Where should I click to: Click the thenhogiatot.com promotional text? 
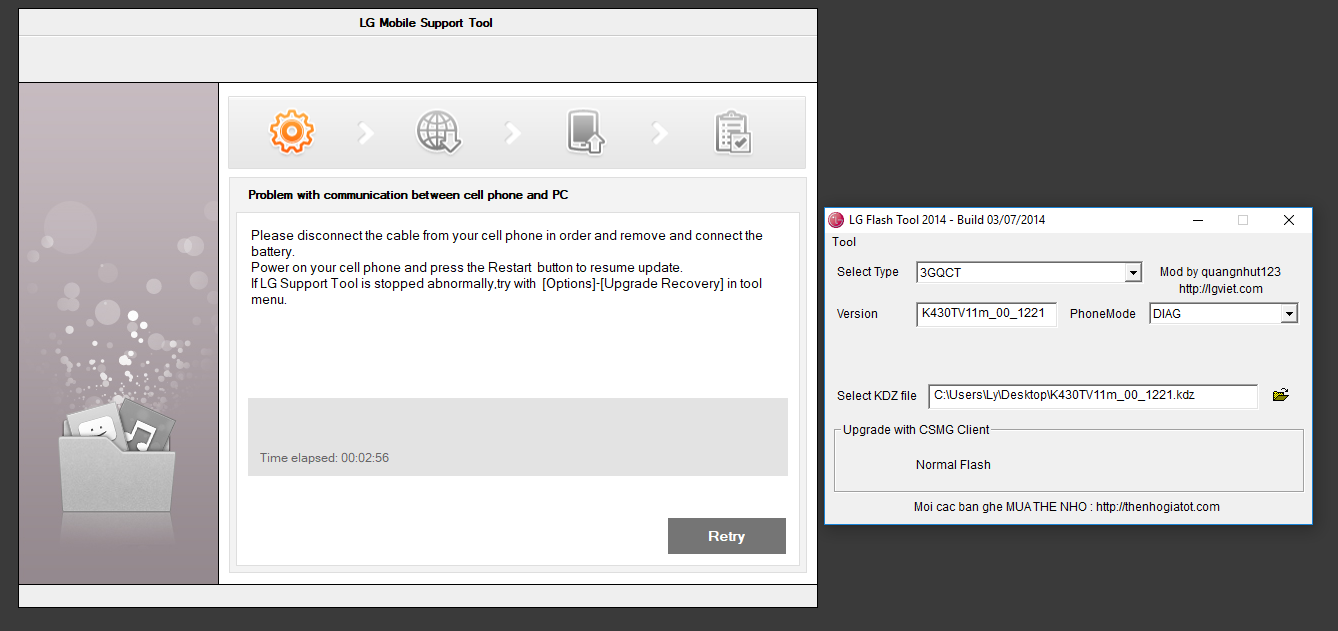click(1067, 507)
